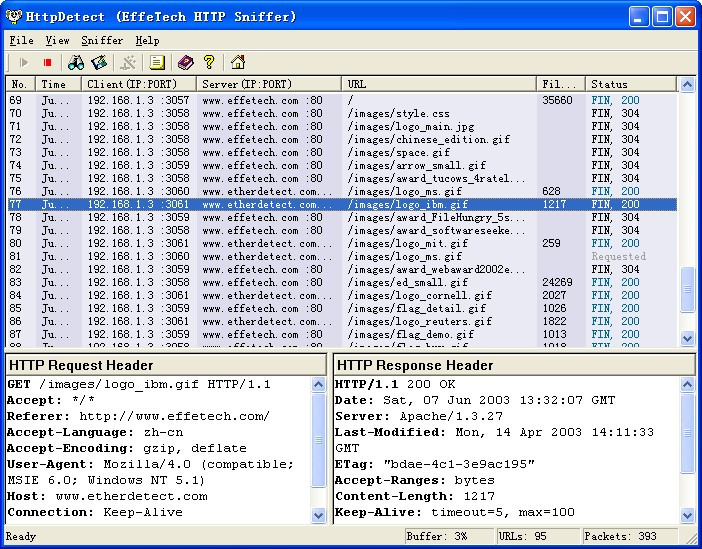The width and height of the screenshot is (702, 549).
Task: Sort list by the URL column header
Action: click(438, 84)
